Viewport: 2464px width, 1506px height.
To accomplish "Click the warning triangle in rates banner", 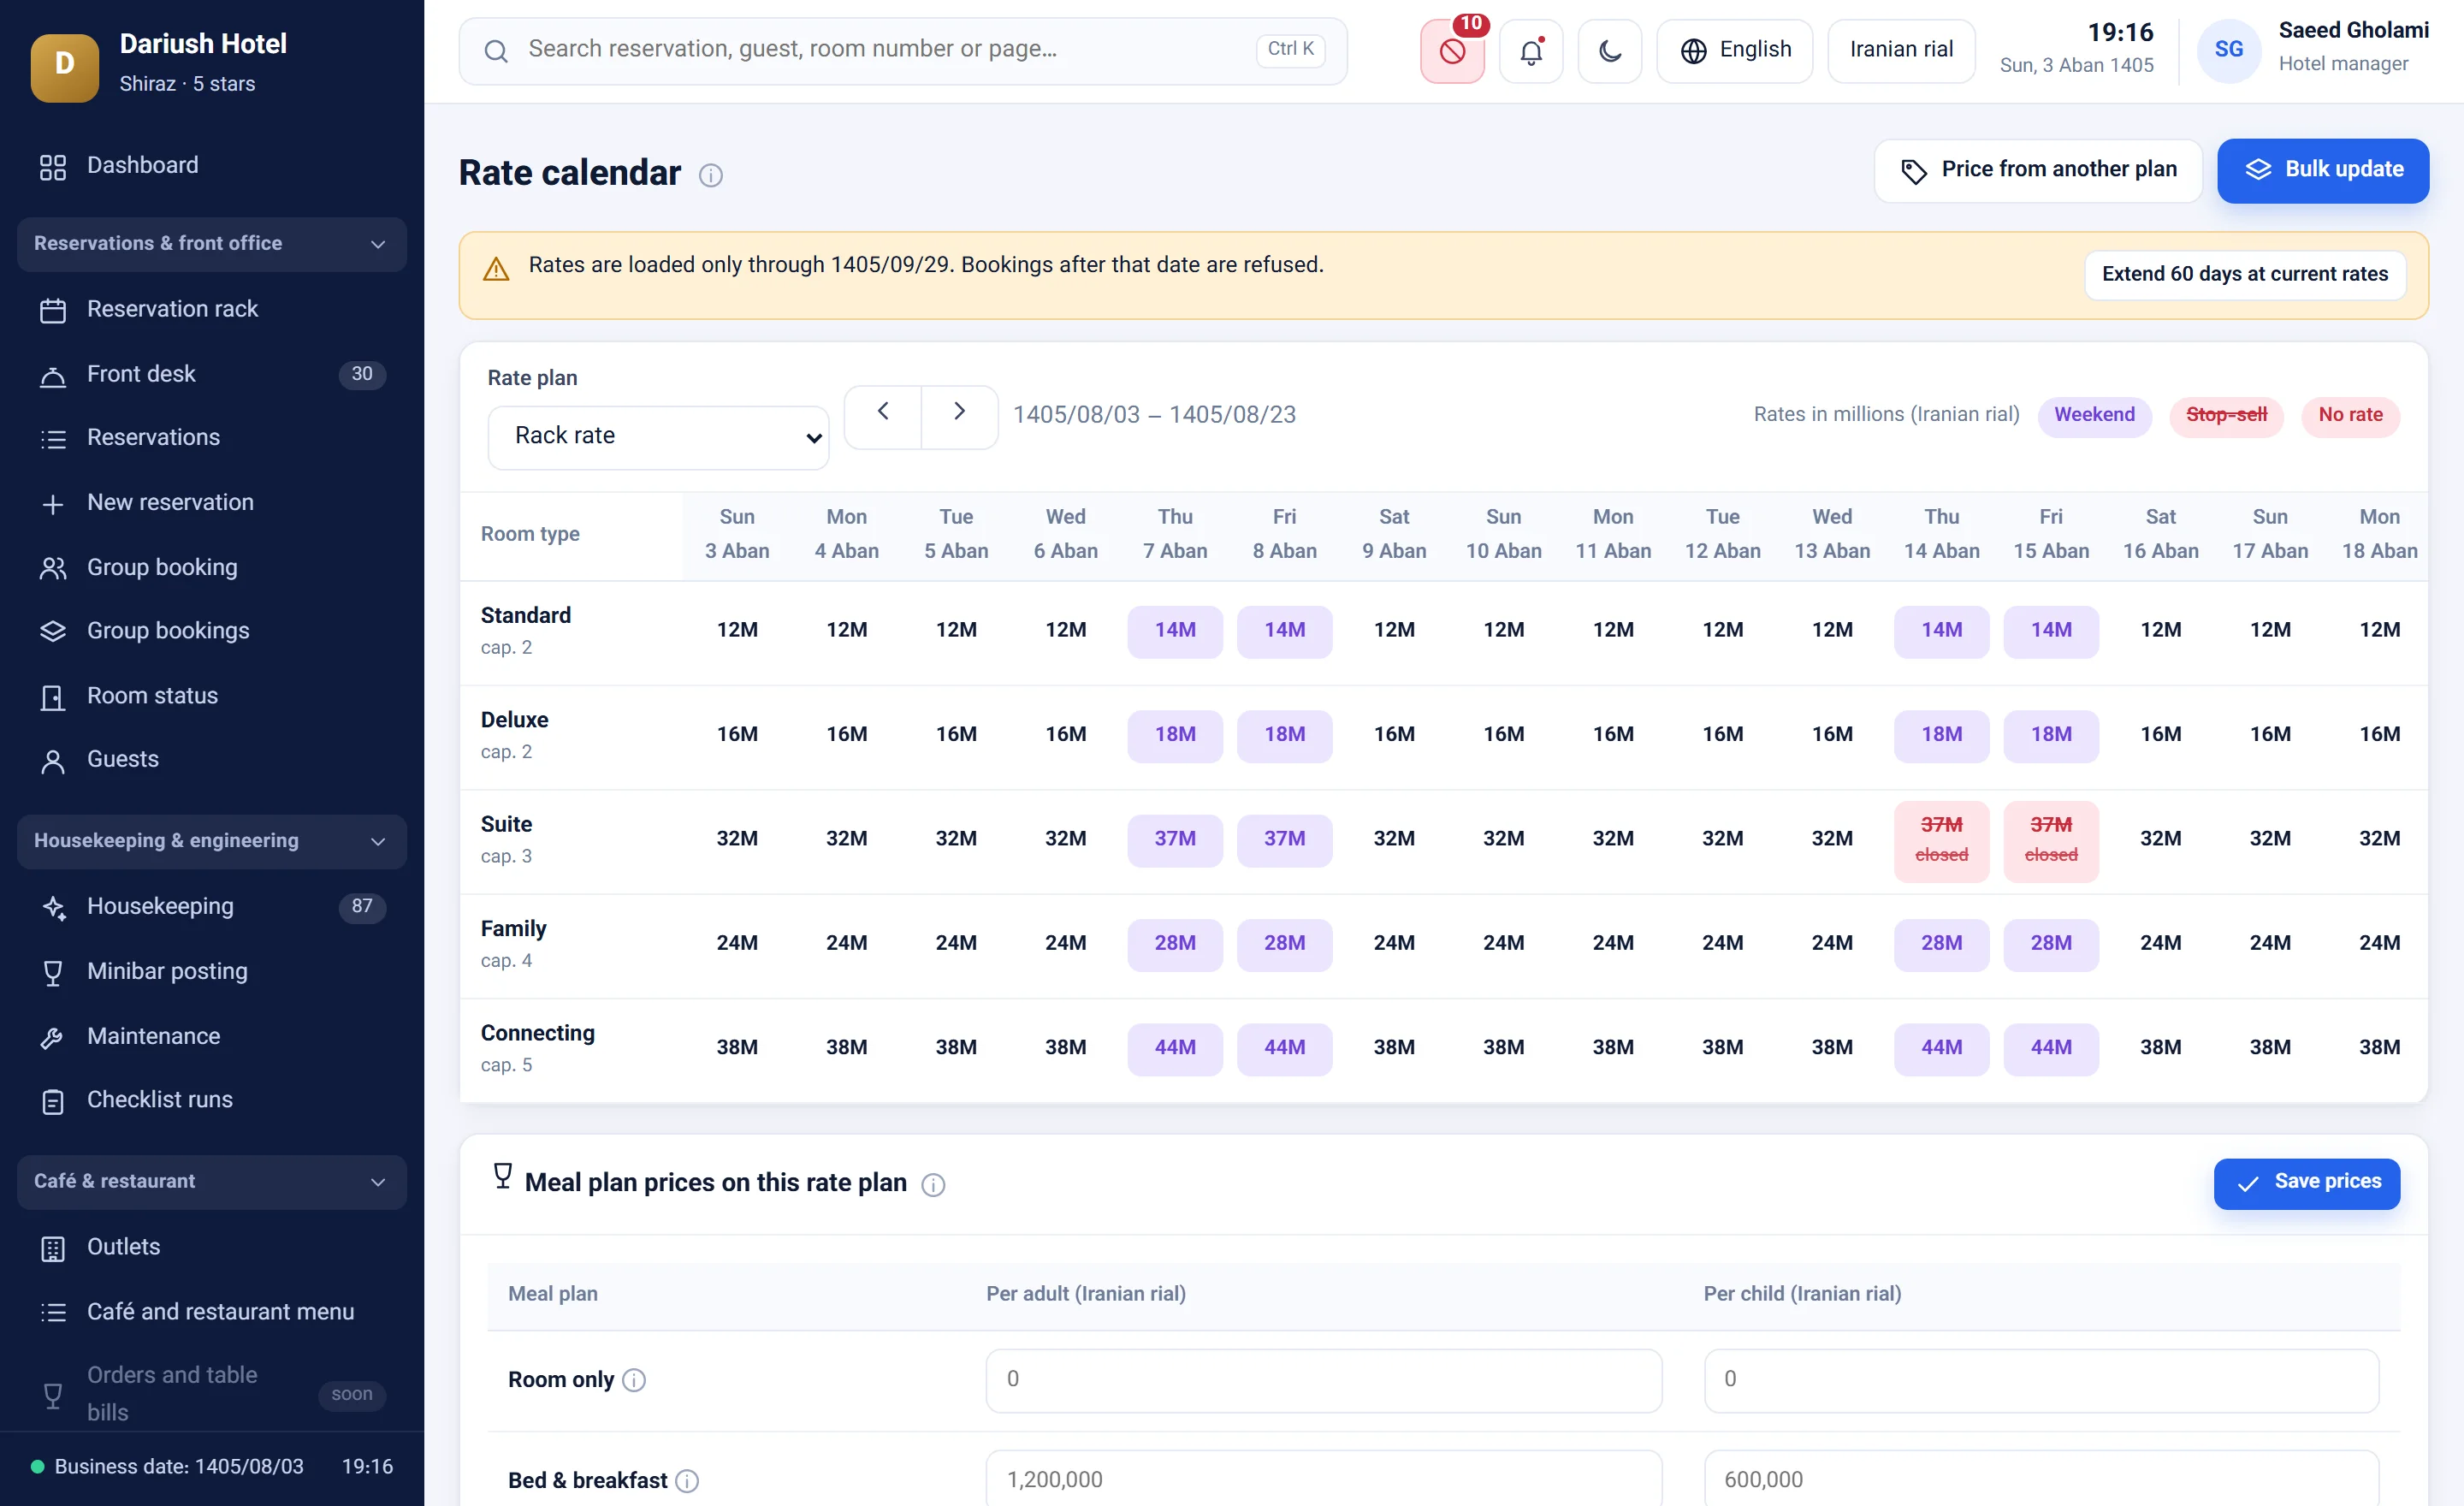I will [x=496, y=269].
